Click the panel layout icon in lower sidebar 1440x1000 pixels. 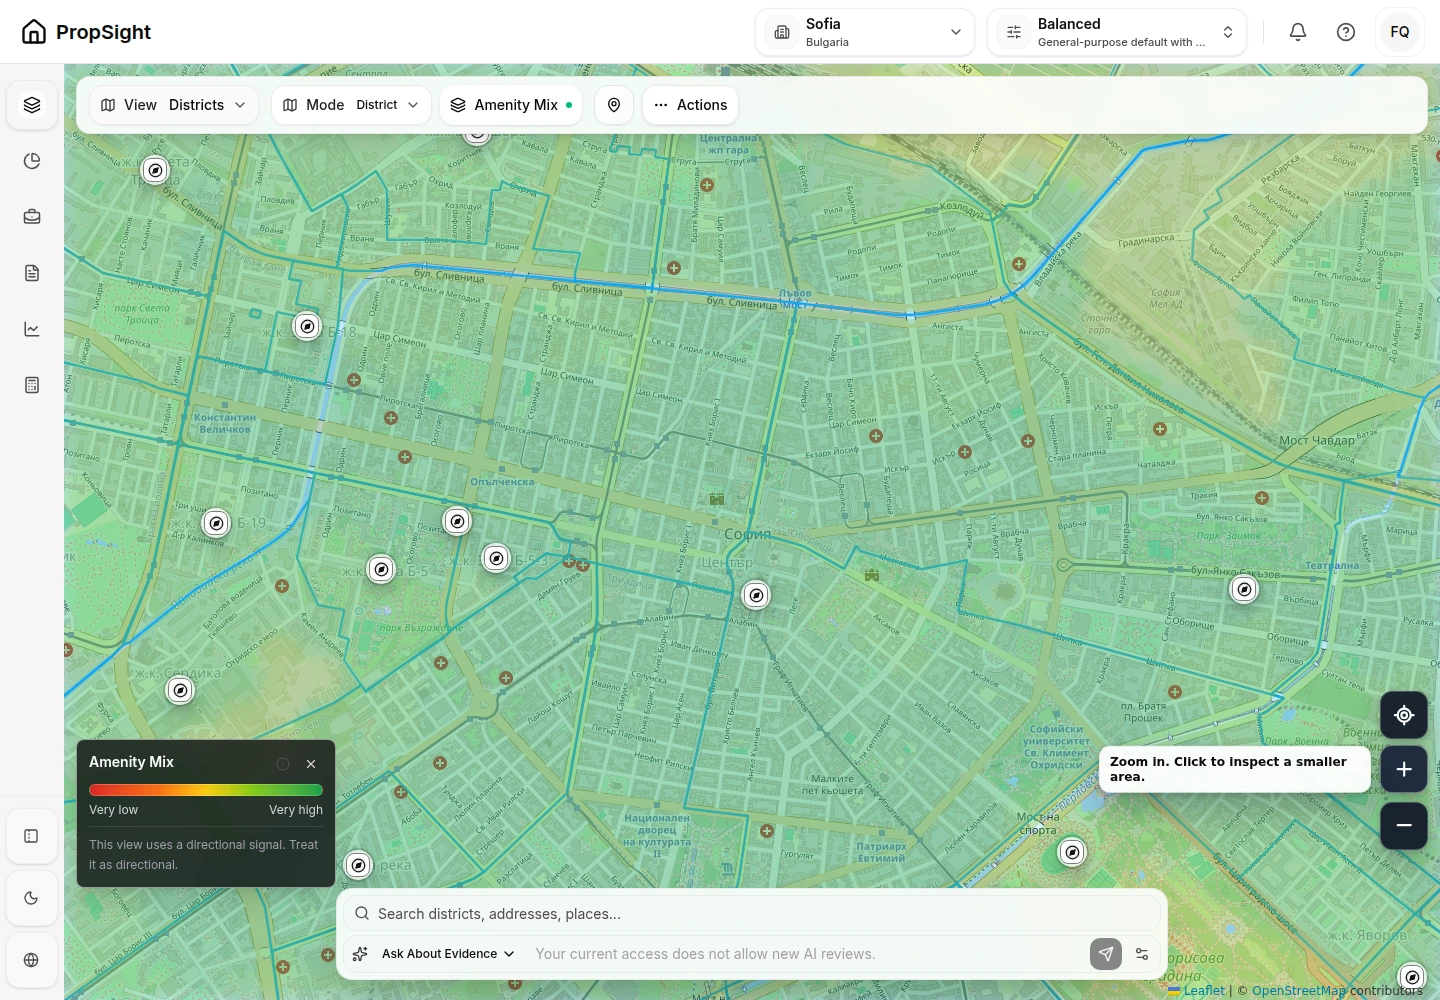pyautogui.click(x=31, y=836)
